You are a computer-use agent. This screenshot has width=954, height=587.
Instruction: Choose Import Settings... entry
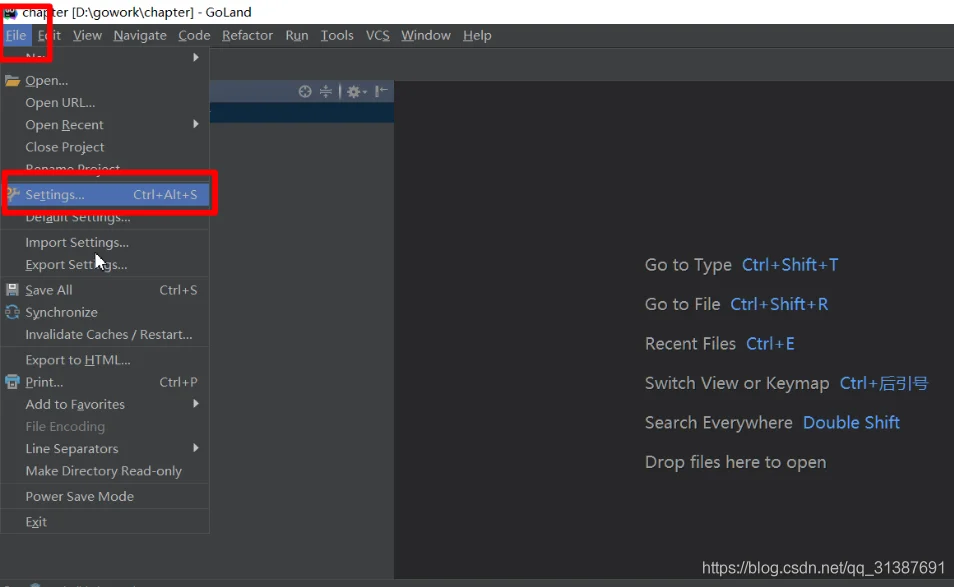(x=105, y=242)
